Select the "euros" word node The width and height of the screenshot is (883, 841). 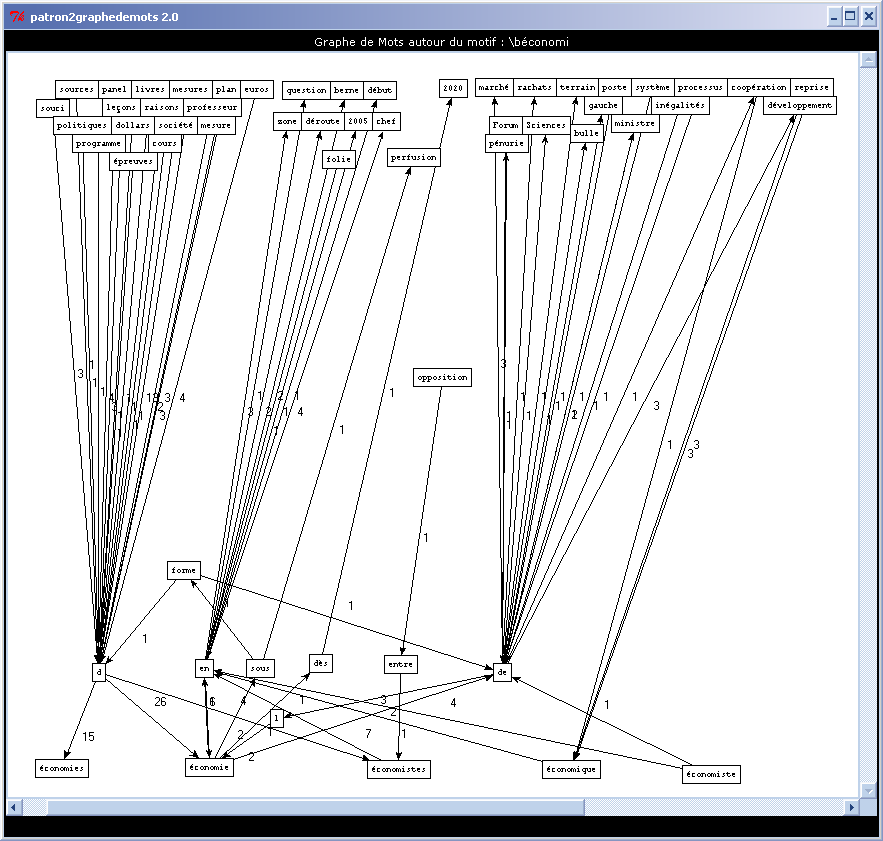pyautogui.click(x=257, y=89)
